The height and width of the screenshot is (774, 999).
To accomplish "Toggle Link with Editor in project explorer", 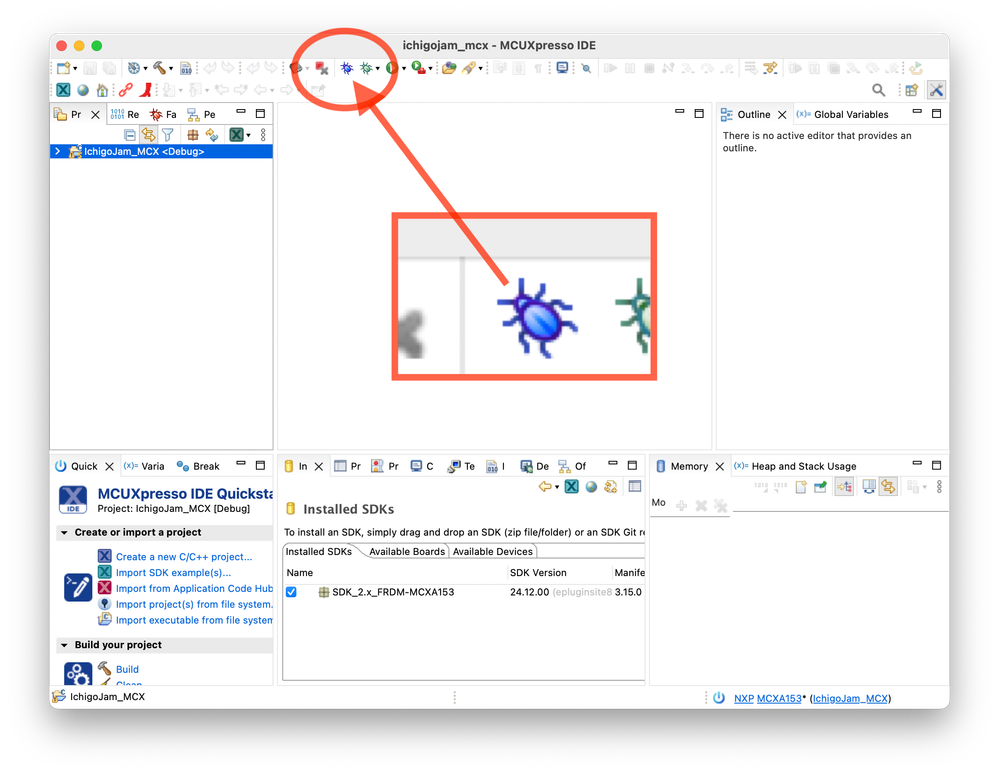I will 148,135.
